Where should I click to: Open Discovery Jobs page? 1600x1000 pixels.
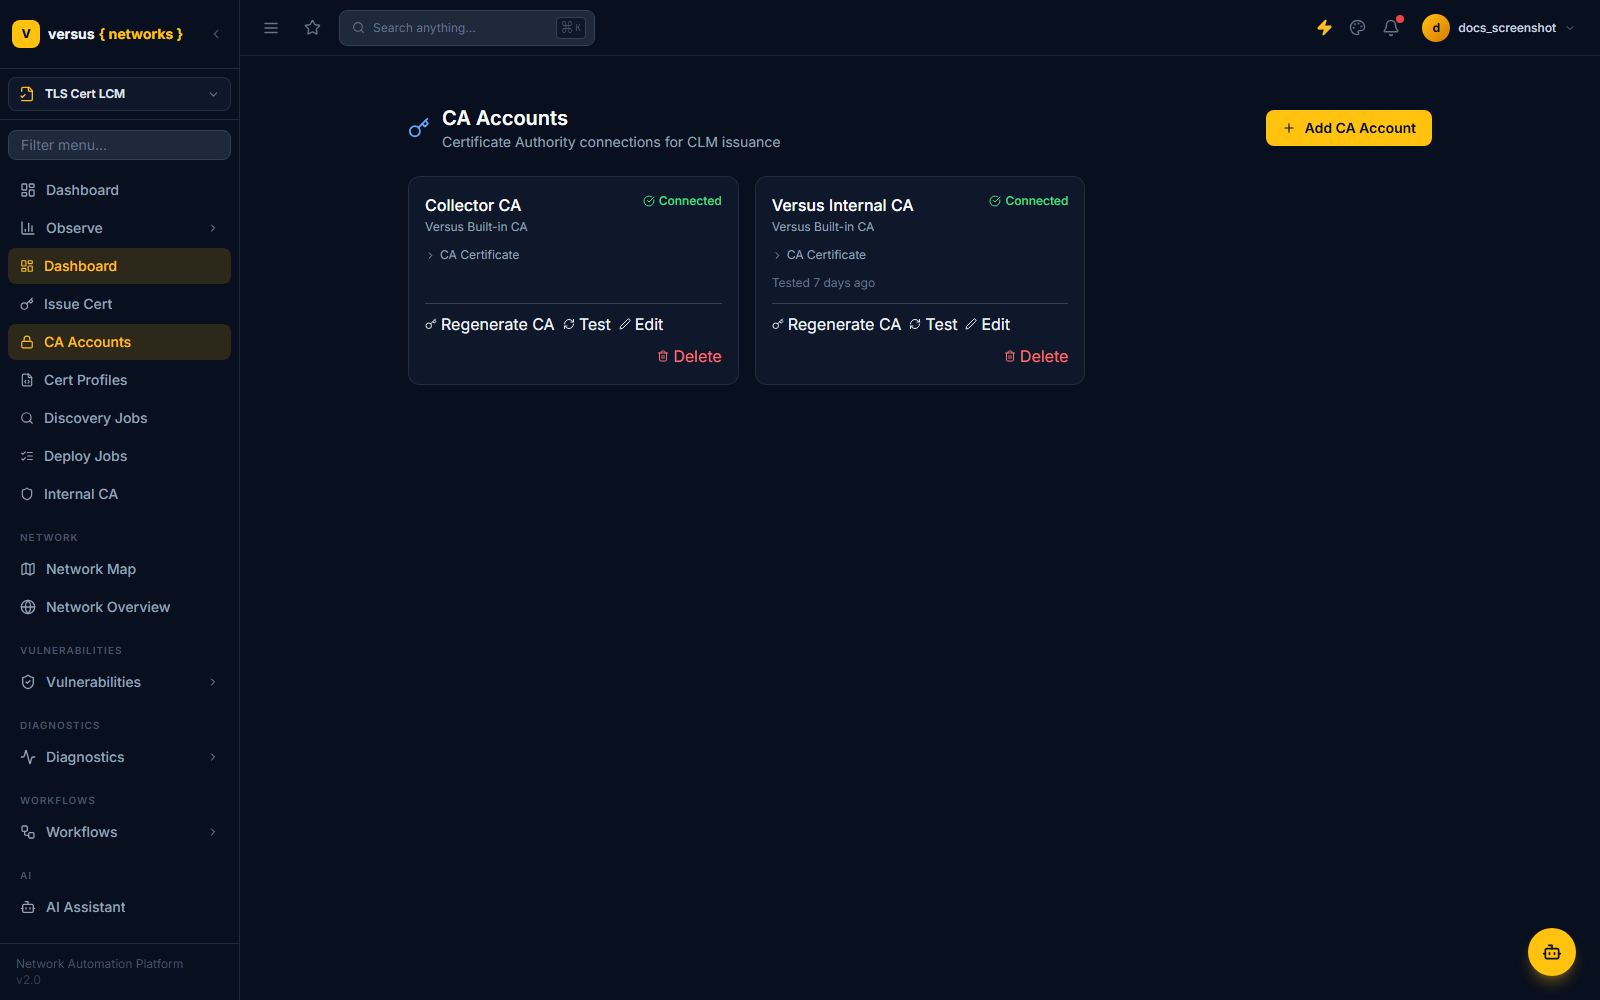point(120,418)
